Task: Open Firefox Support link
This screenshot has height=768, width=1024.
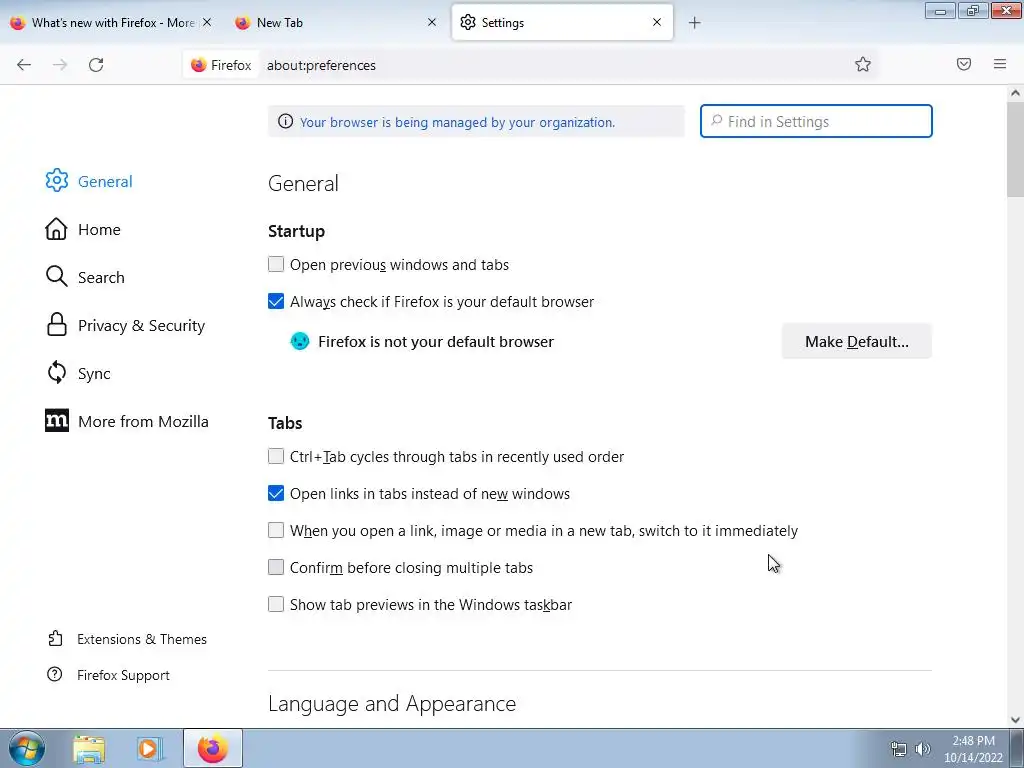Action: pyautogui.click(x=123, y=675)
